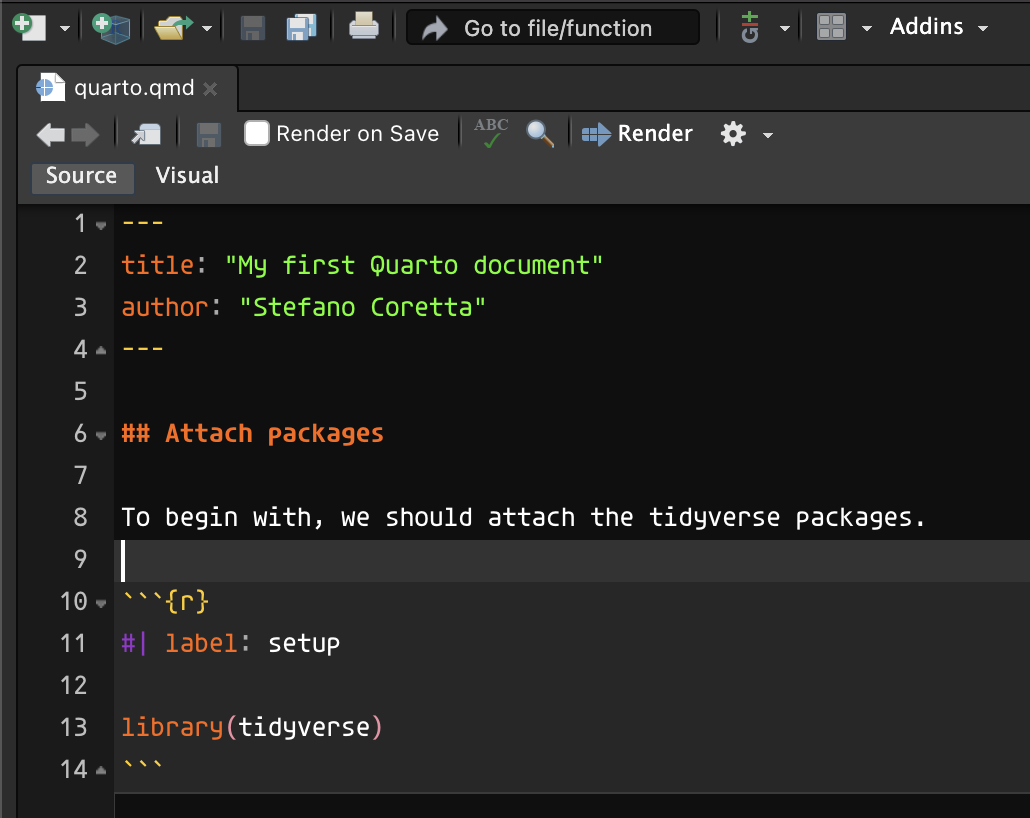The height and width of the screenshot is (818, 1030).
Task: Save all open documents icon
Action: (302, 28)
